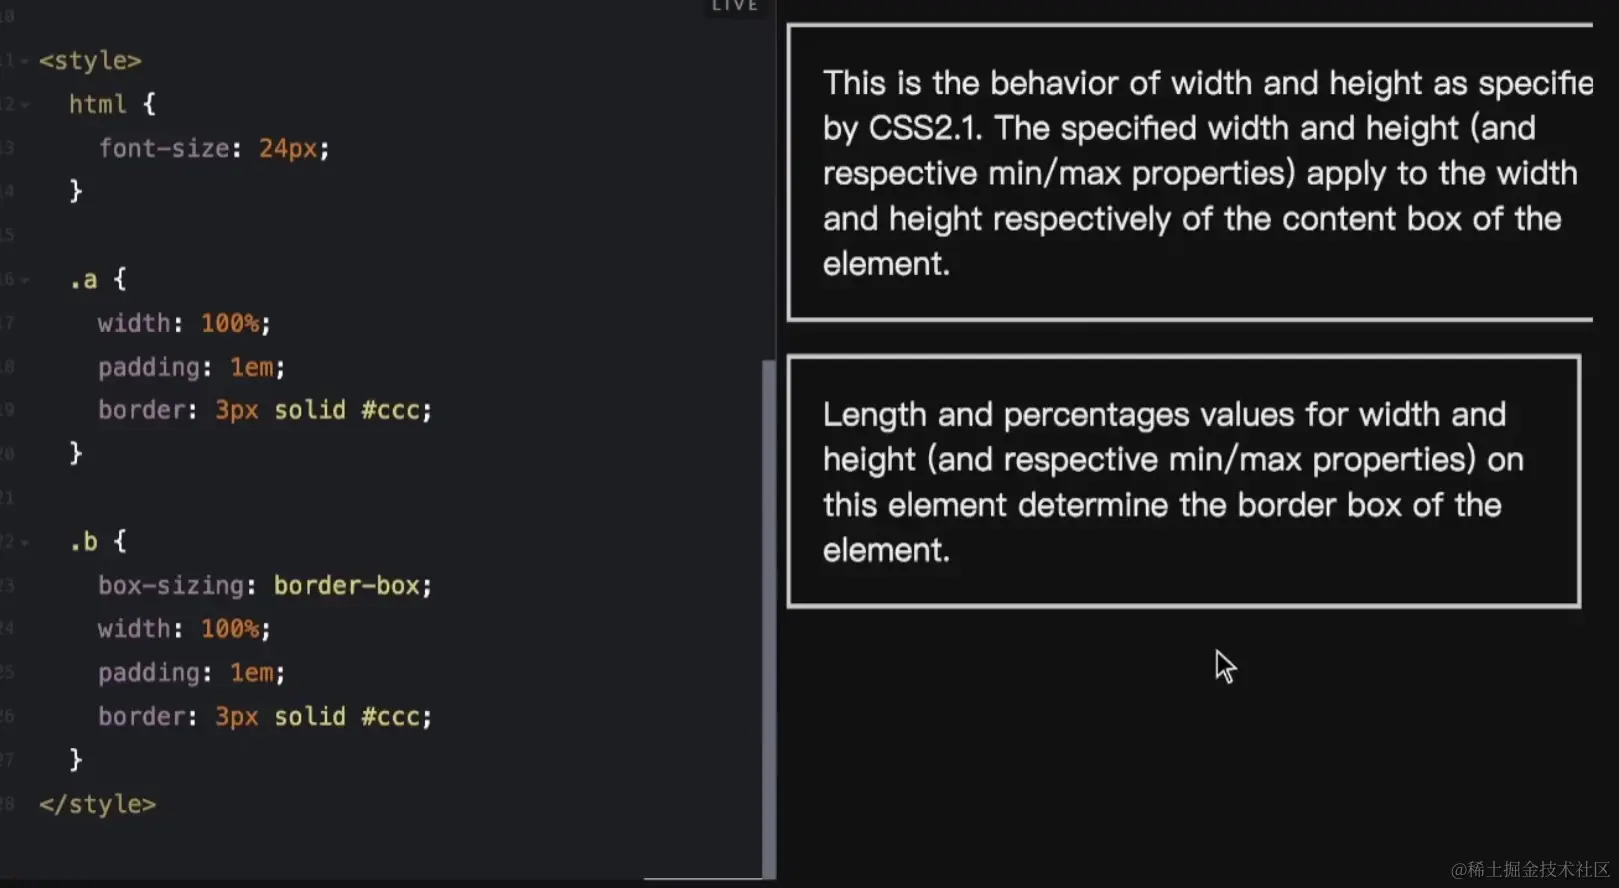Click the #ccc color value in .a rule
Screen dimensions: 1619x888
pos(396,411)
